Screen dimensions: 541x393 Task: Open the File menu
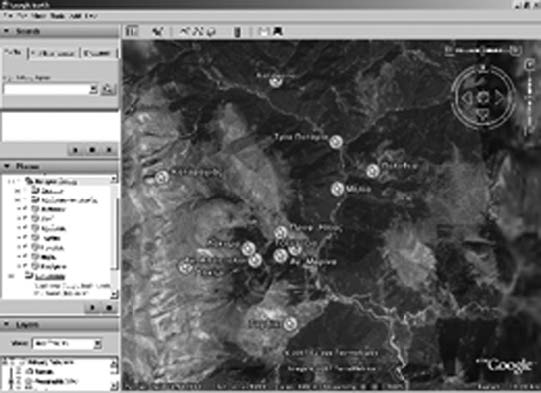9,16
